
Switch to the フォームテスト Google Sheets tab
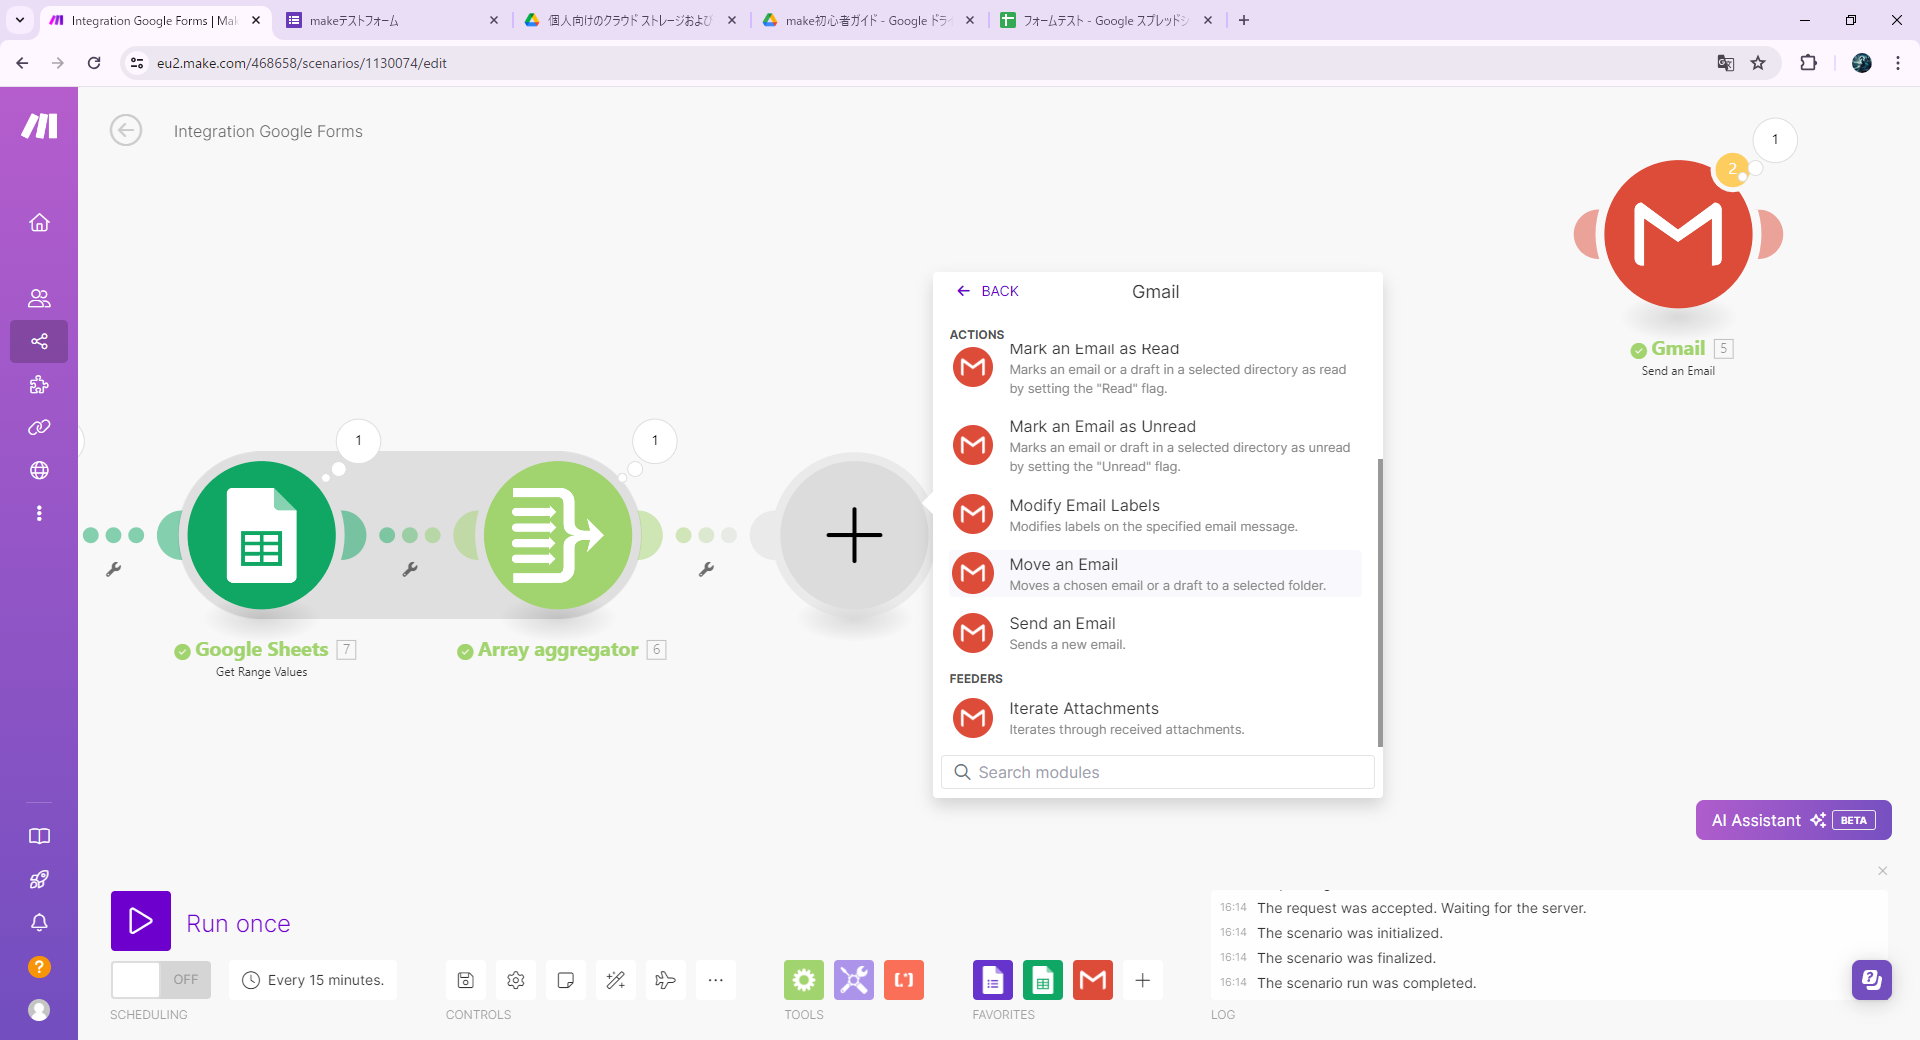pos(1106,20)
